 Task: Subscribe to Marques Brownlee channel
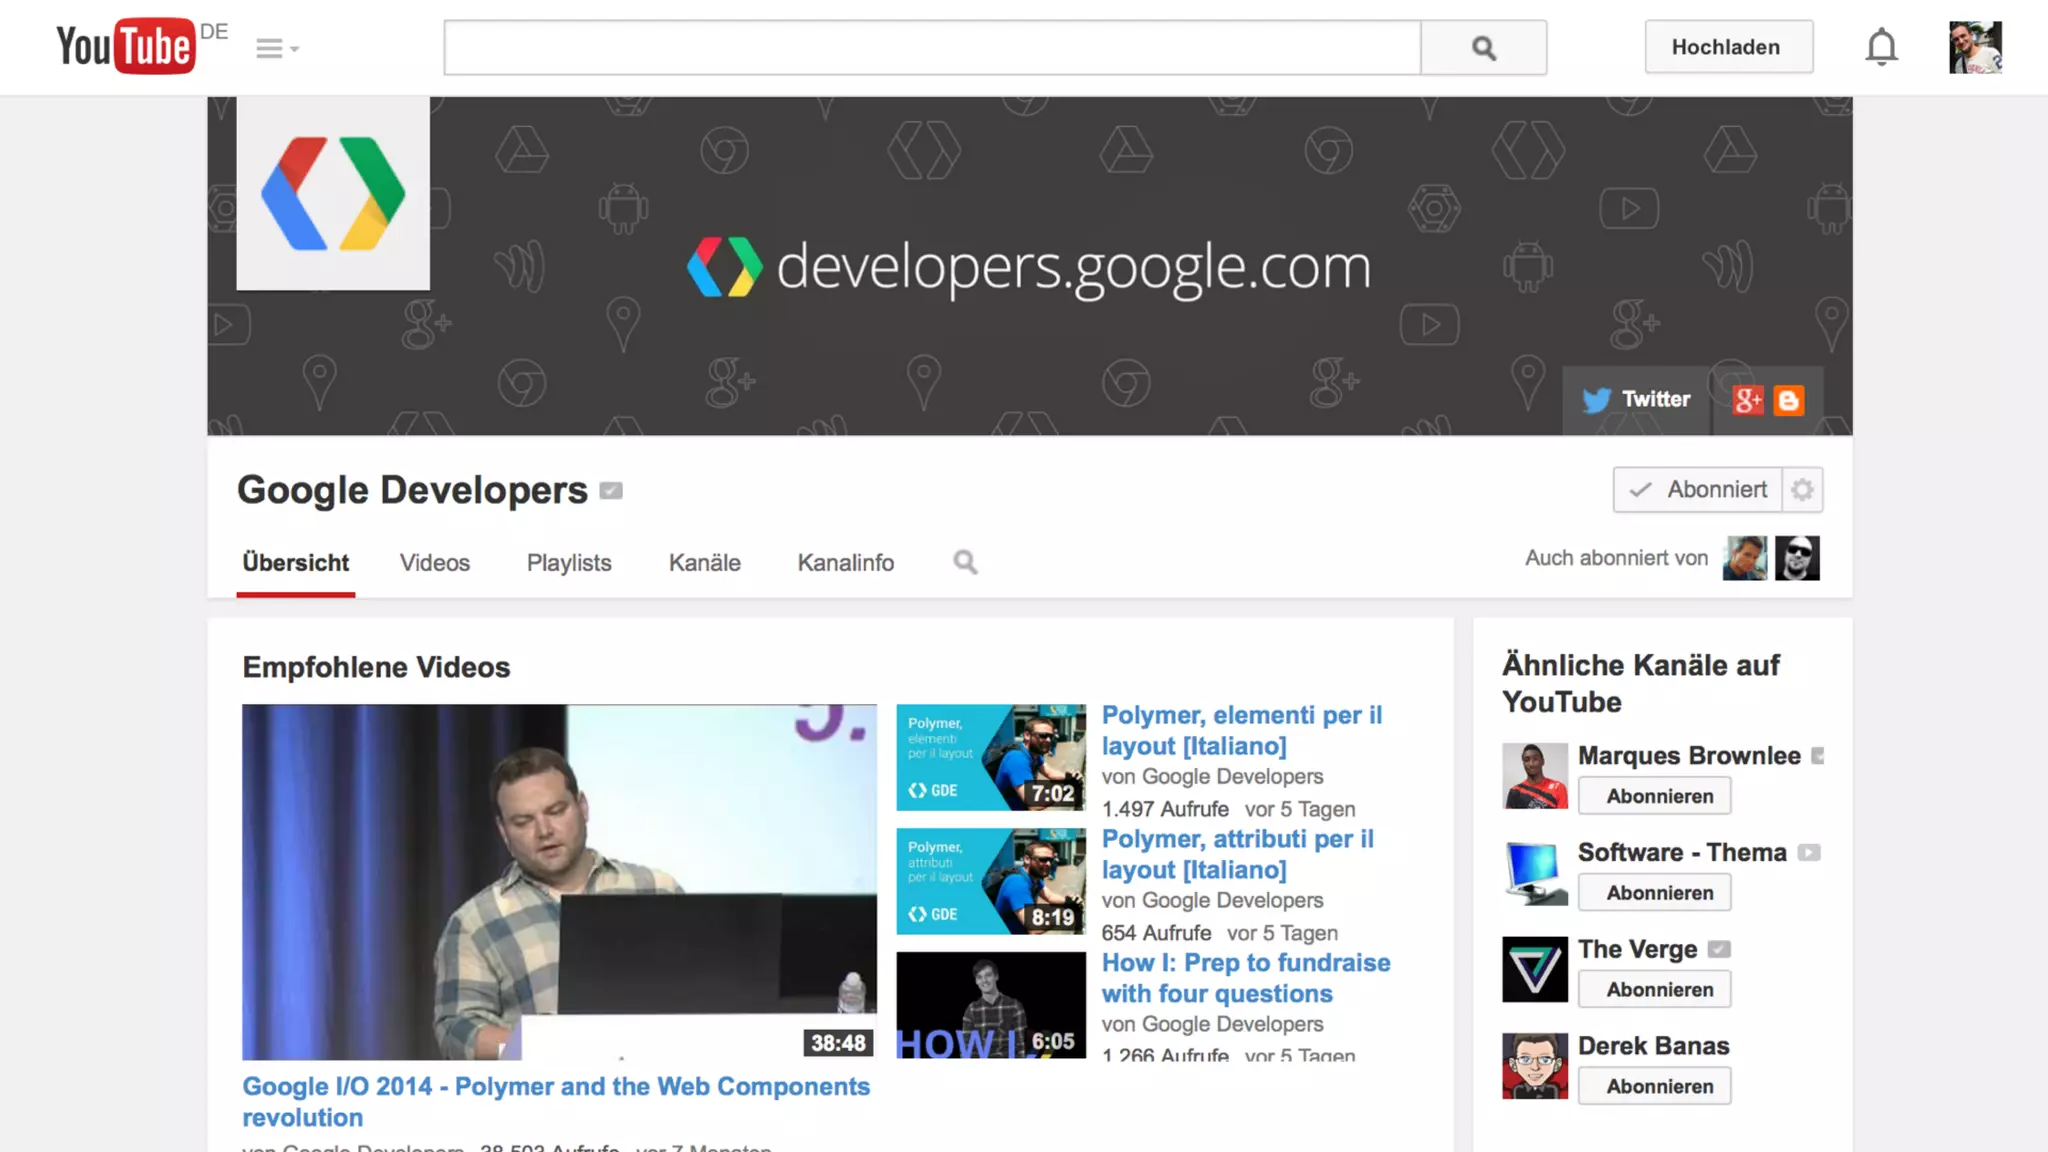click(x=1658, y=796)
